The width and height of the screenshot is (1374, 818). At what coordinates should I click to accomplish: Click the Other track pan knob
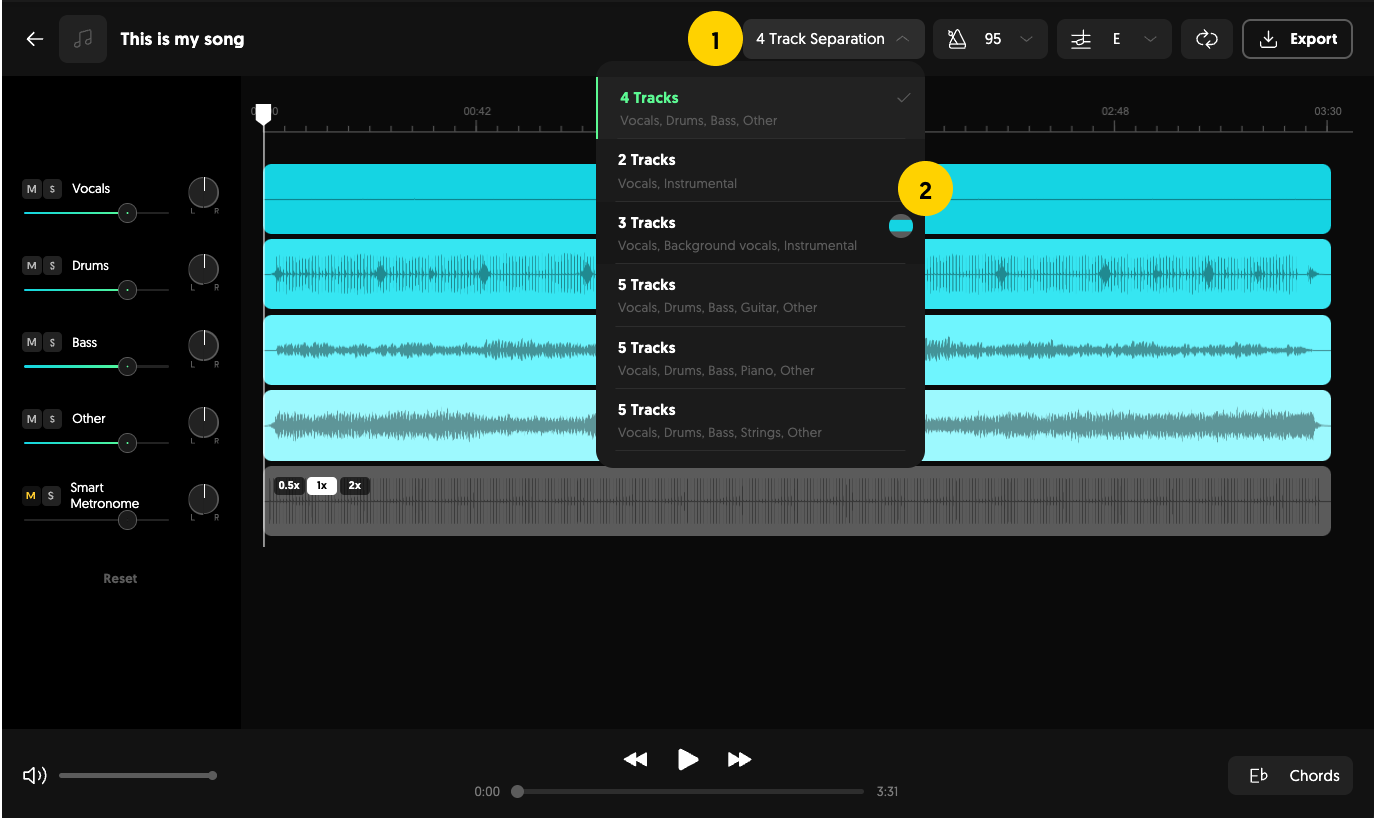203,422
